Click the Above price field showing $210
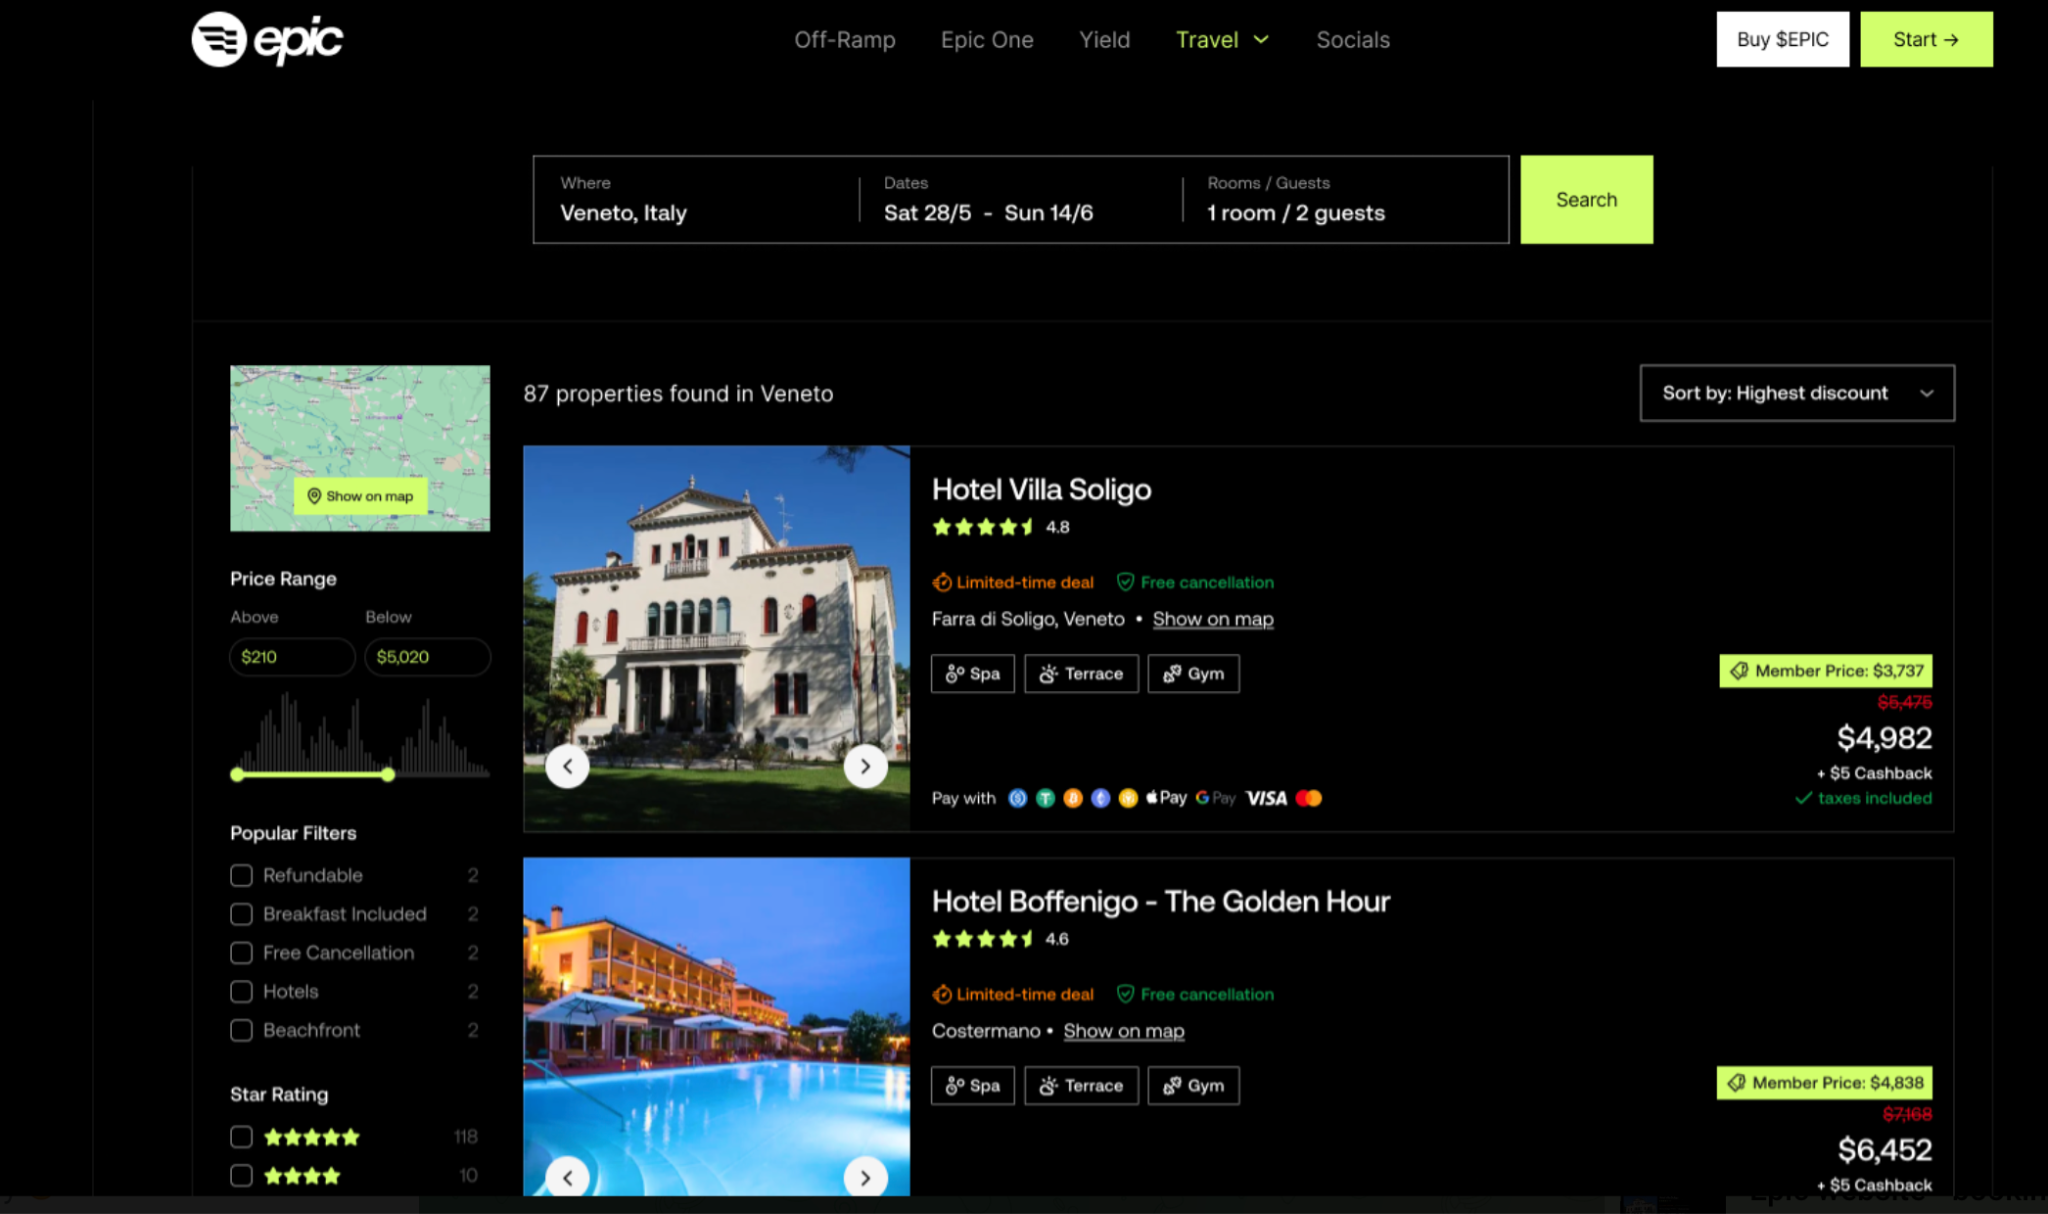 pos(292,657)
